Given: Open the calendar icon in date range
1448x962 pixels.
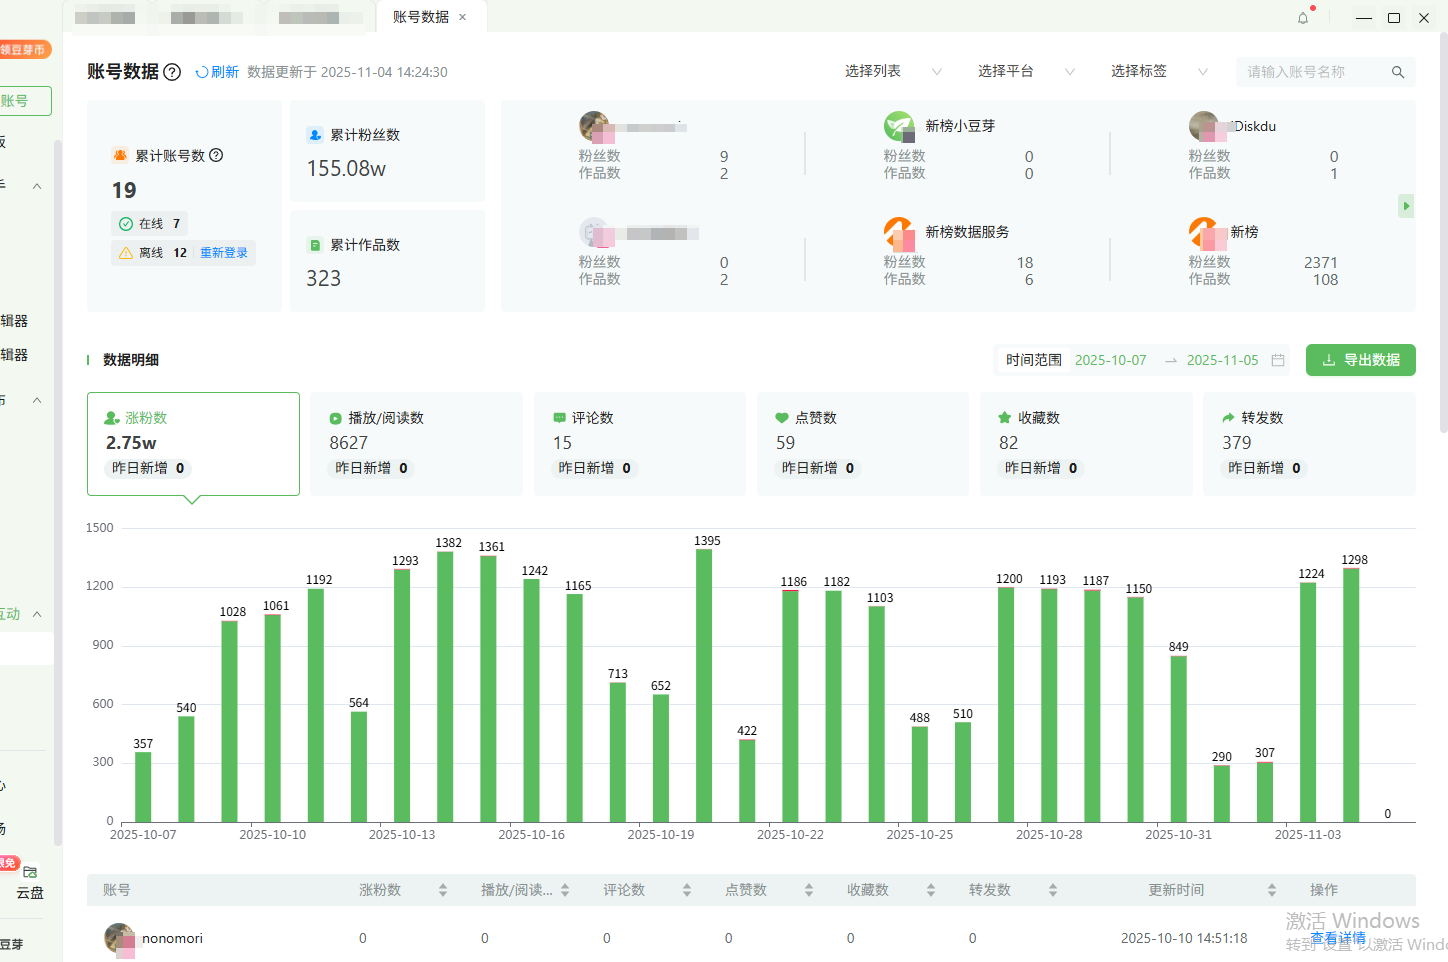Looking at the screenshot, I should 1278,360.
